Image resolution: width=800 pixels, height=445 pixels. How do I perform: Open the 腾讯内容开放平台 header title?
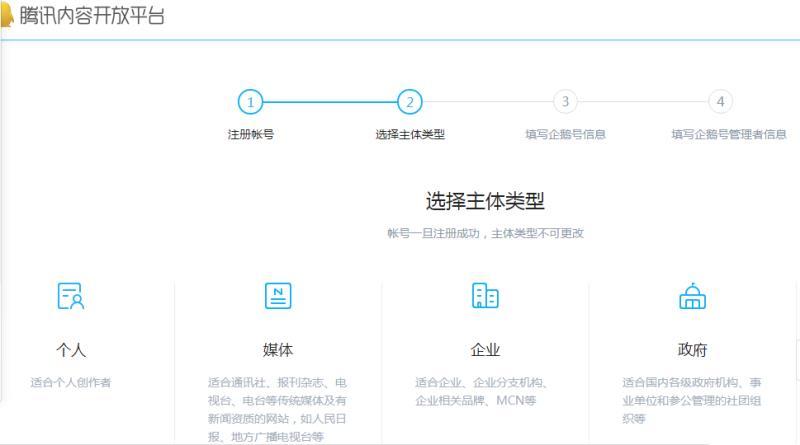click(92, 16)
